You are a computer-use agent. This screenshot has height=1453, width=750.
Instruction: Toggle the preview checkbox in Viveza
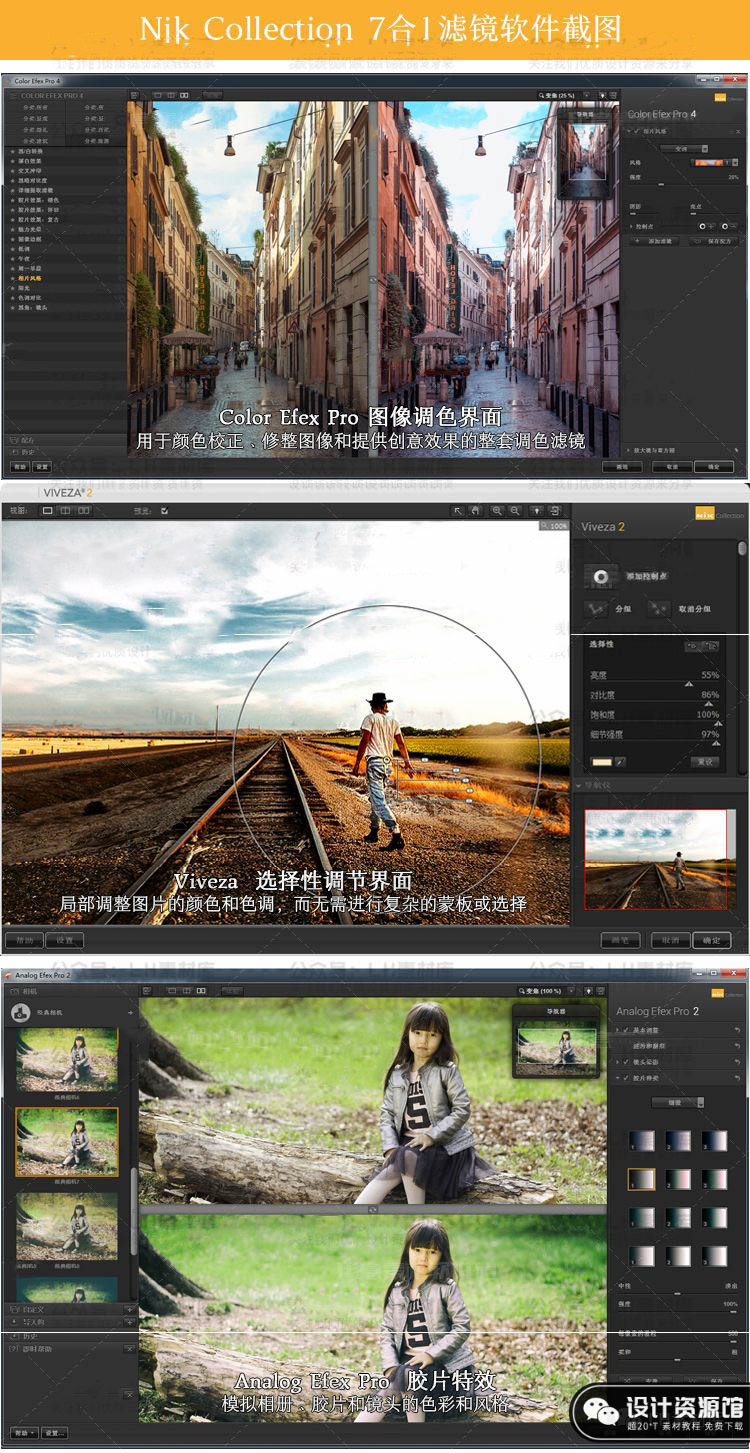pyautogui.click(x=164, y=510)
